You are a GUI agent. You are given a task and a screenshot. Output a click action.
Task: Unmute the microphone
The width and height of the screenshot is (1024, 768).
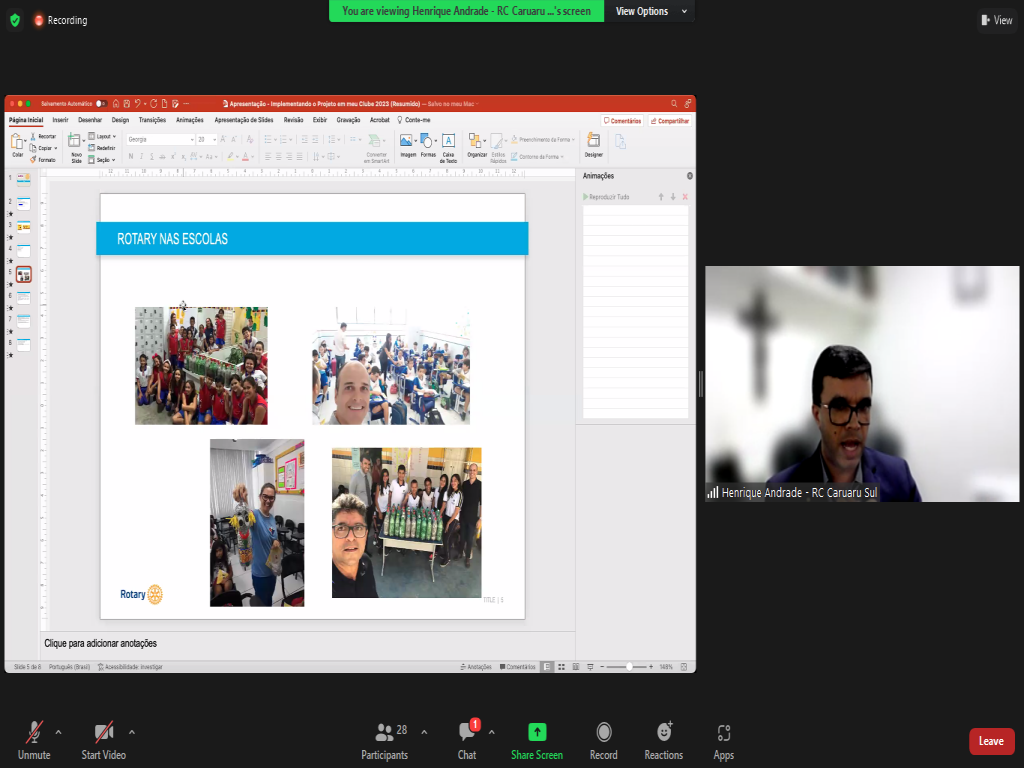point(34,733)
